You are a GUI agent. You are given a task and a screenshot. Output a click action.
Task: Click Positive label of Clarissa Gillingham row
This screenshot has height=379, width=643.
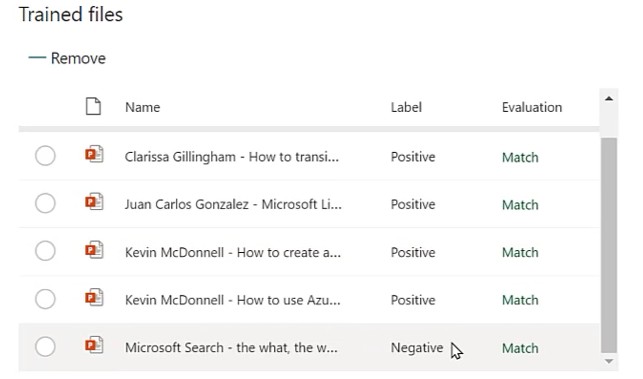point(413,157)
